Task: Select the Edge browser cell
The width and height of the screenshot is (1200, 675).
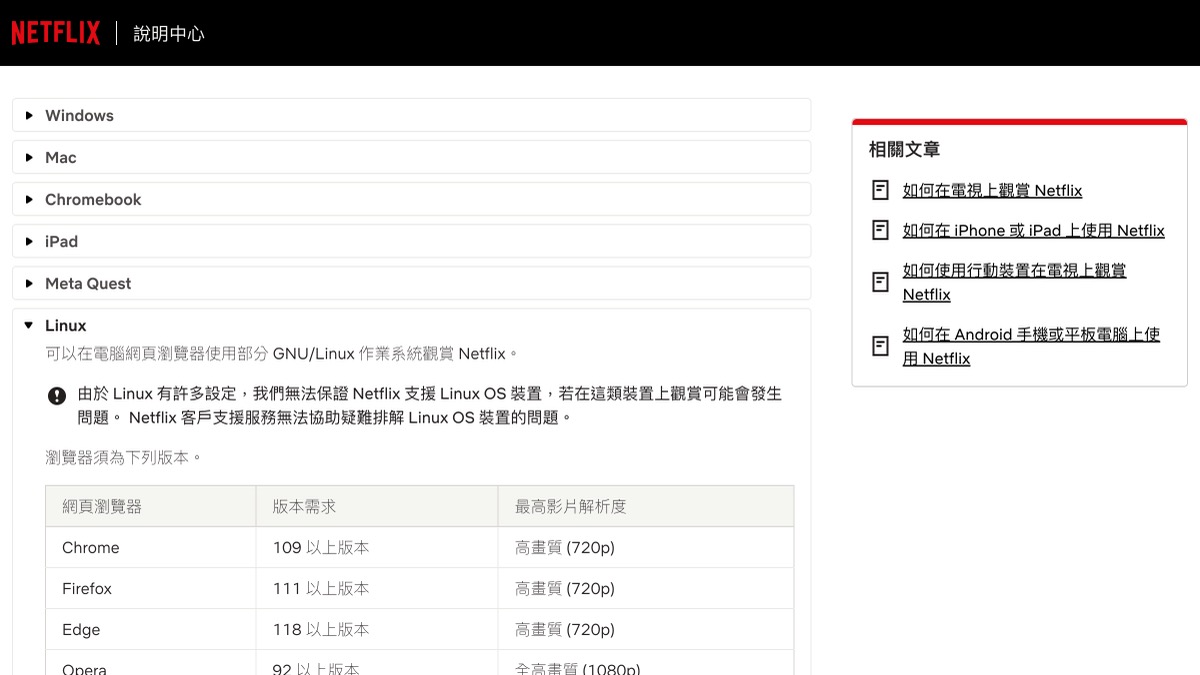Action: [151, 630]
